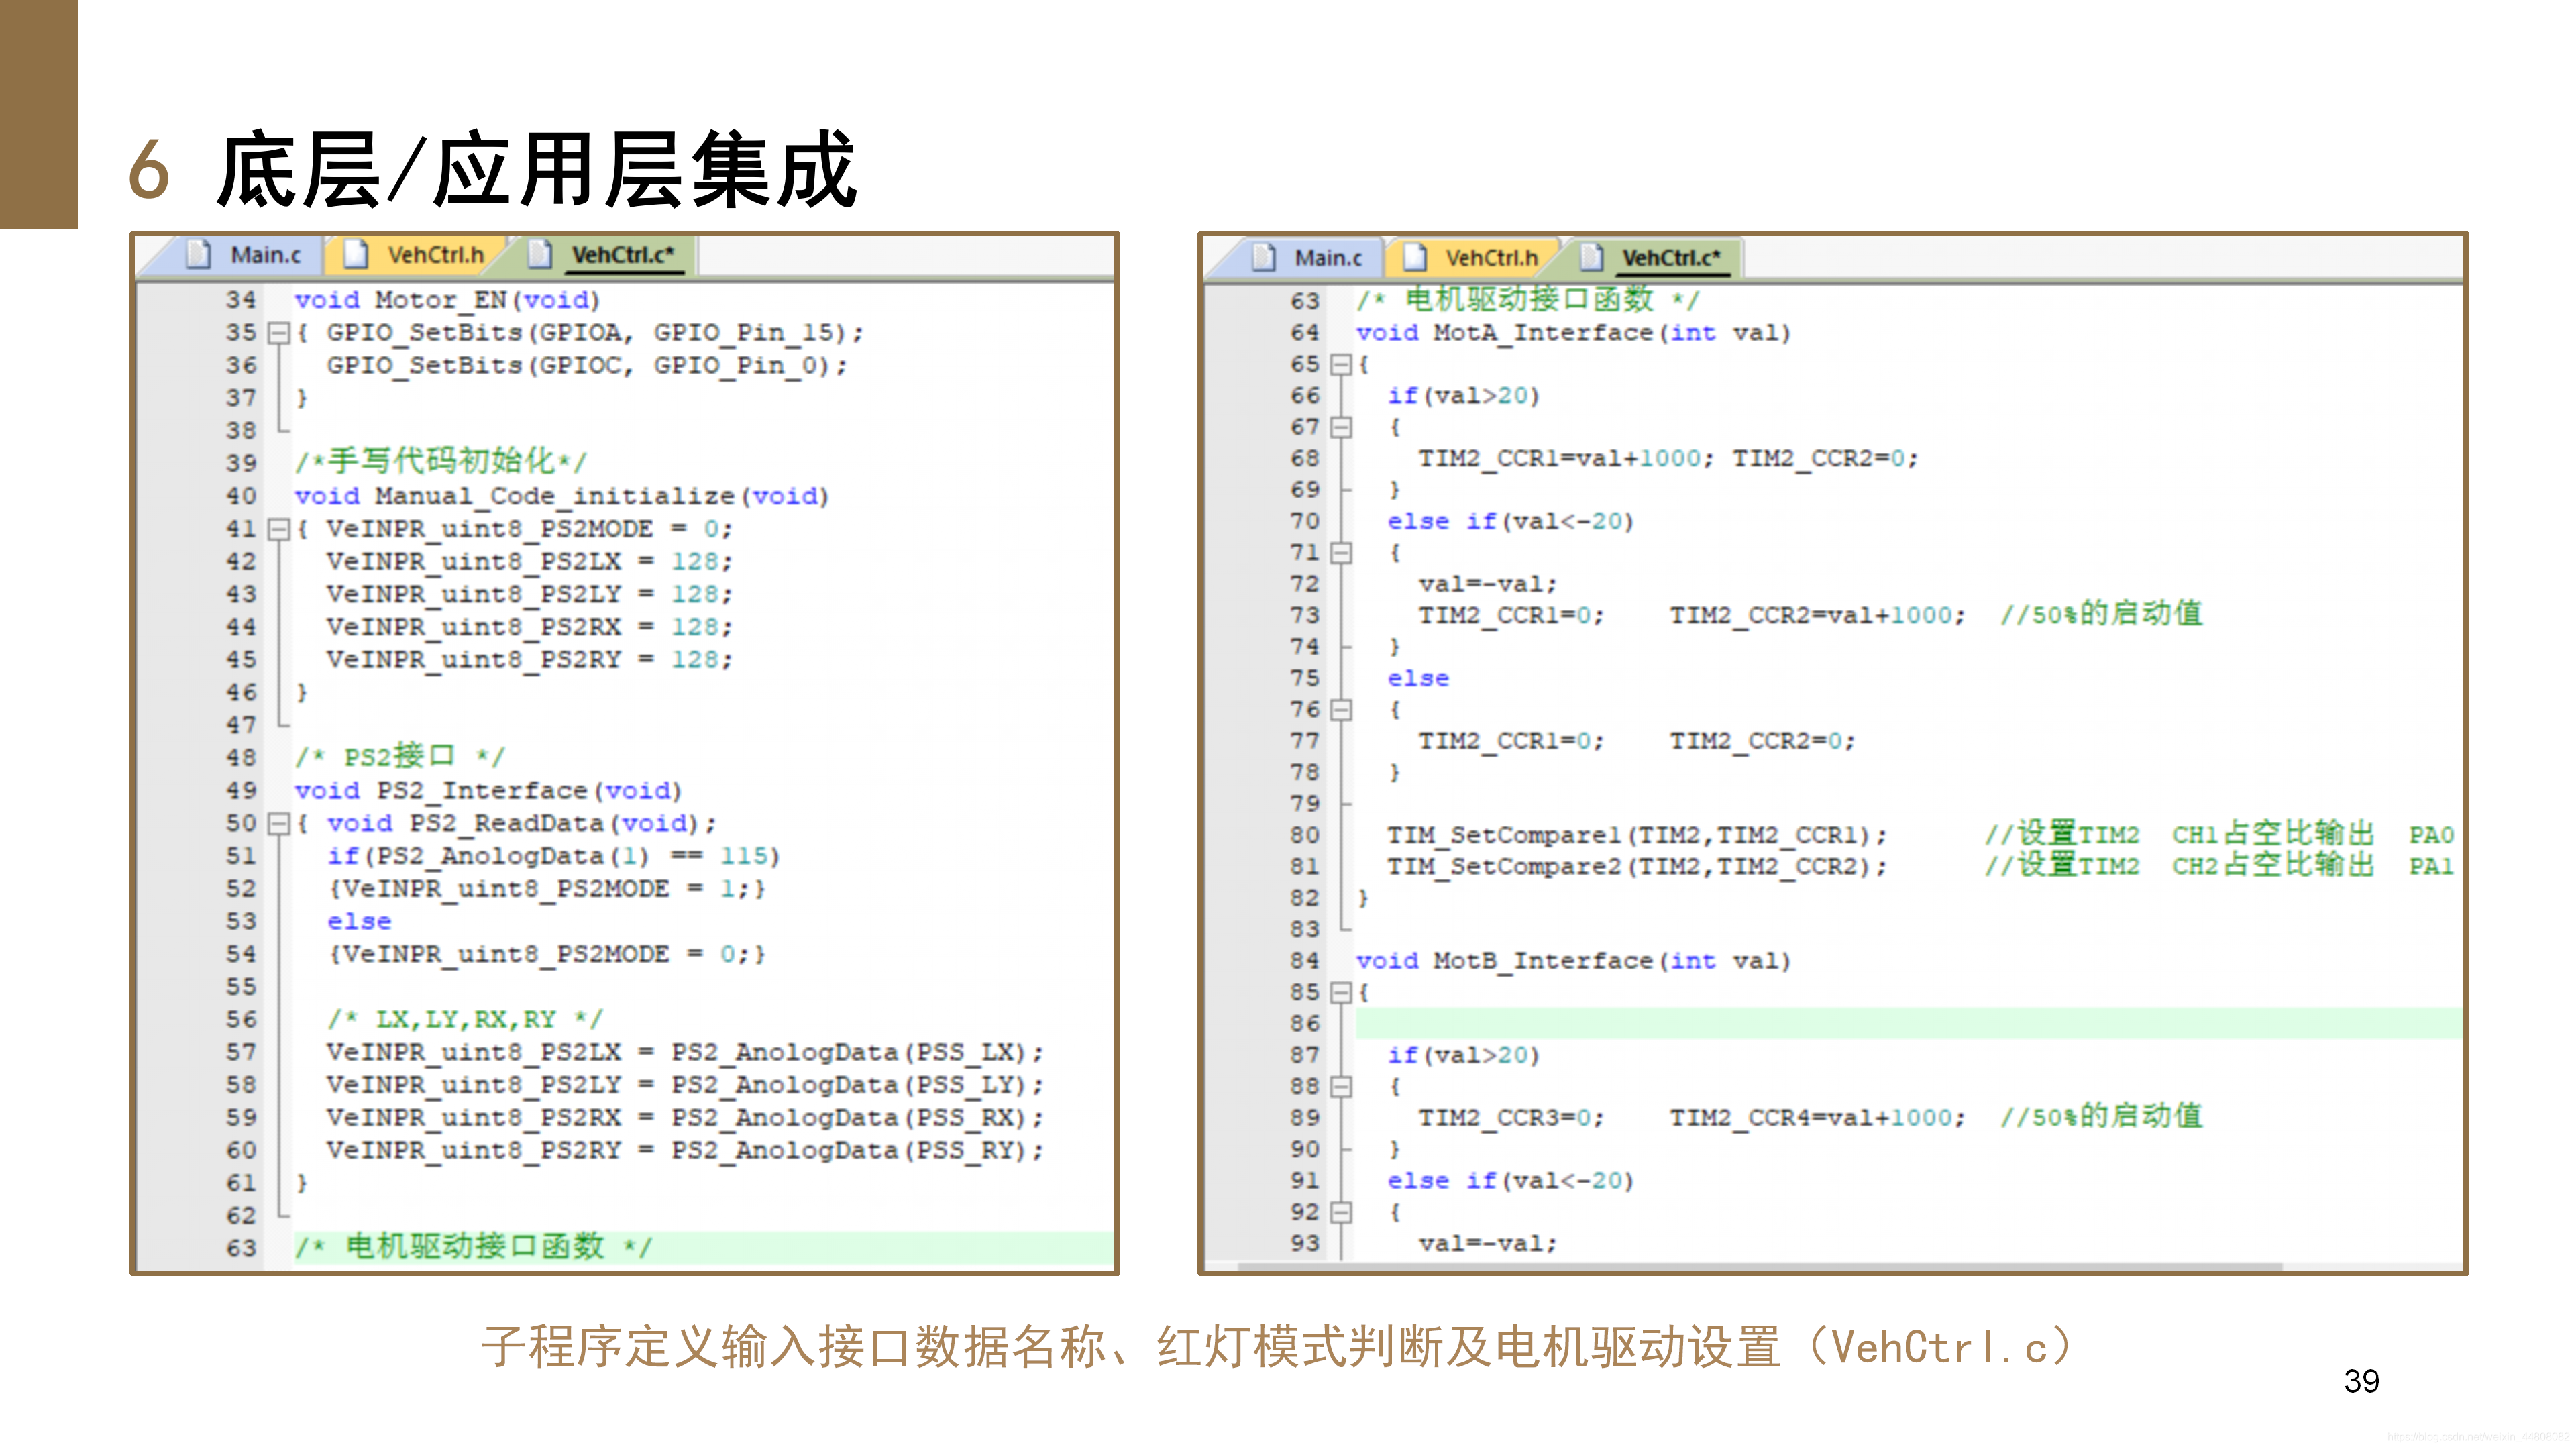Screen dimensions: 2576x1449
Task: Click comment '/* PS2接口 */' on line 48
Action: point(400,756)
